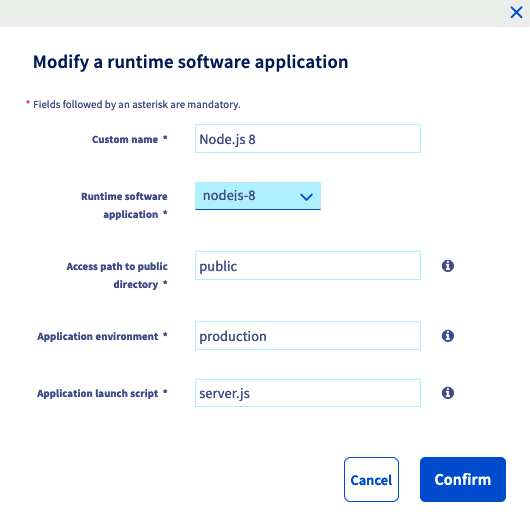The image size is (530, 520).
Task: Click the 'Access path to public directory' label
Action: [117, 275]
